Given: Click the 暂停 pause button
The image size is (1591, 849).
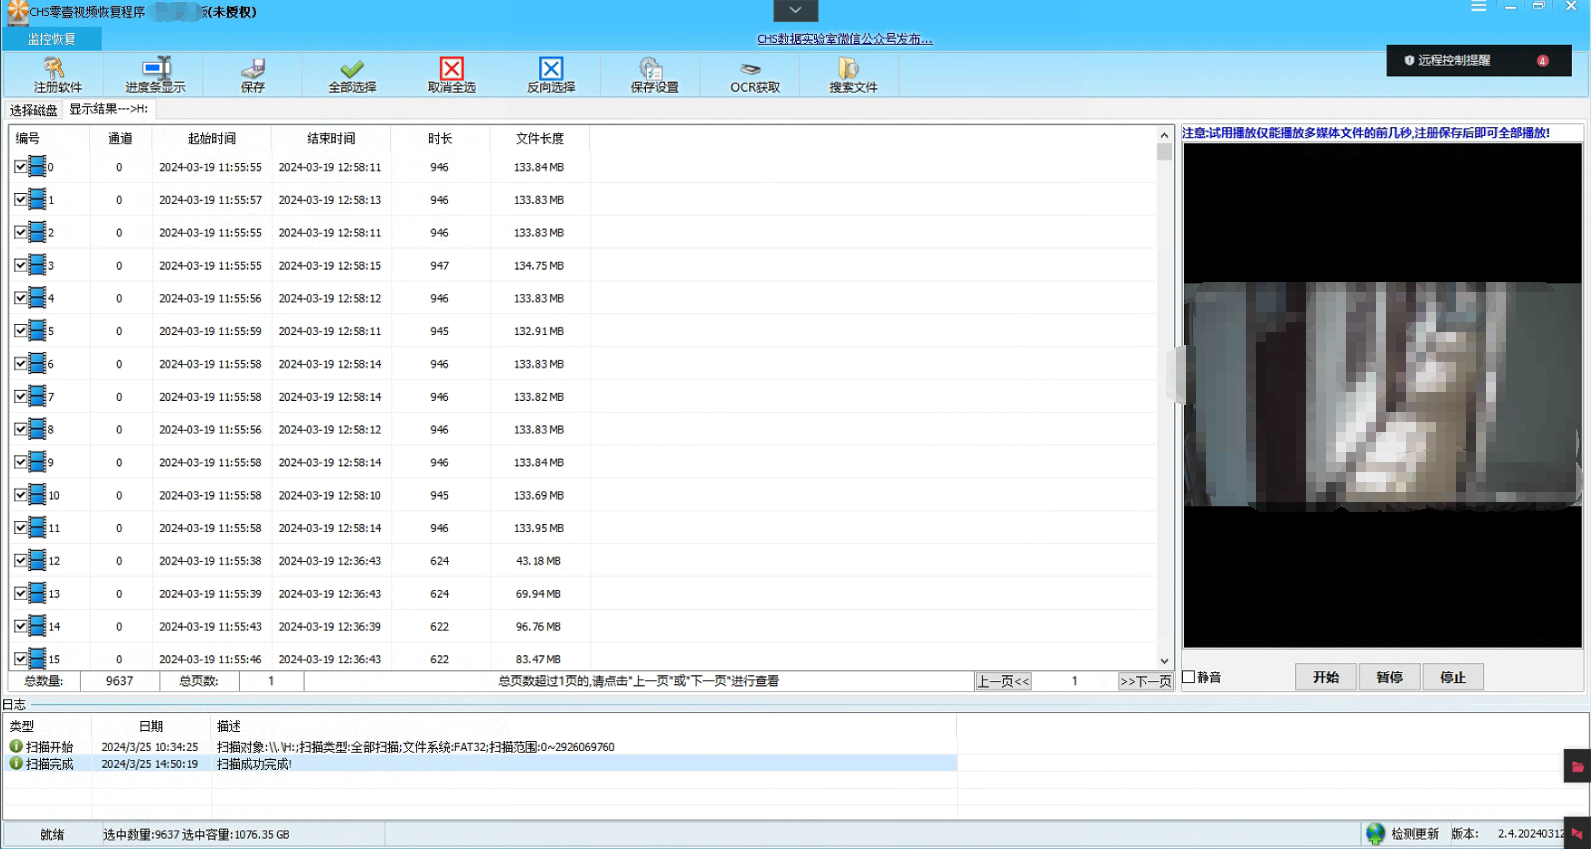Looking at the screenshot, I should point(1389,677).
